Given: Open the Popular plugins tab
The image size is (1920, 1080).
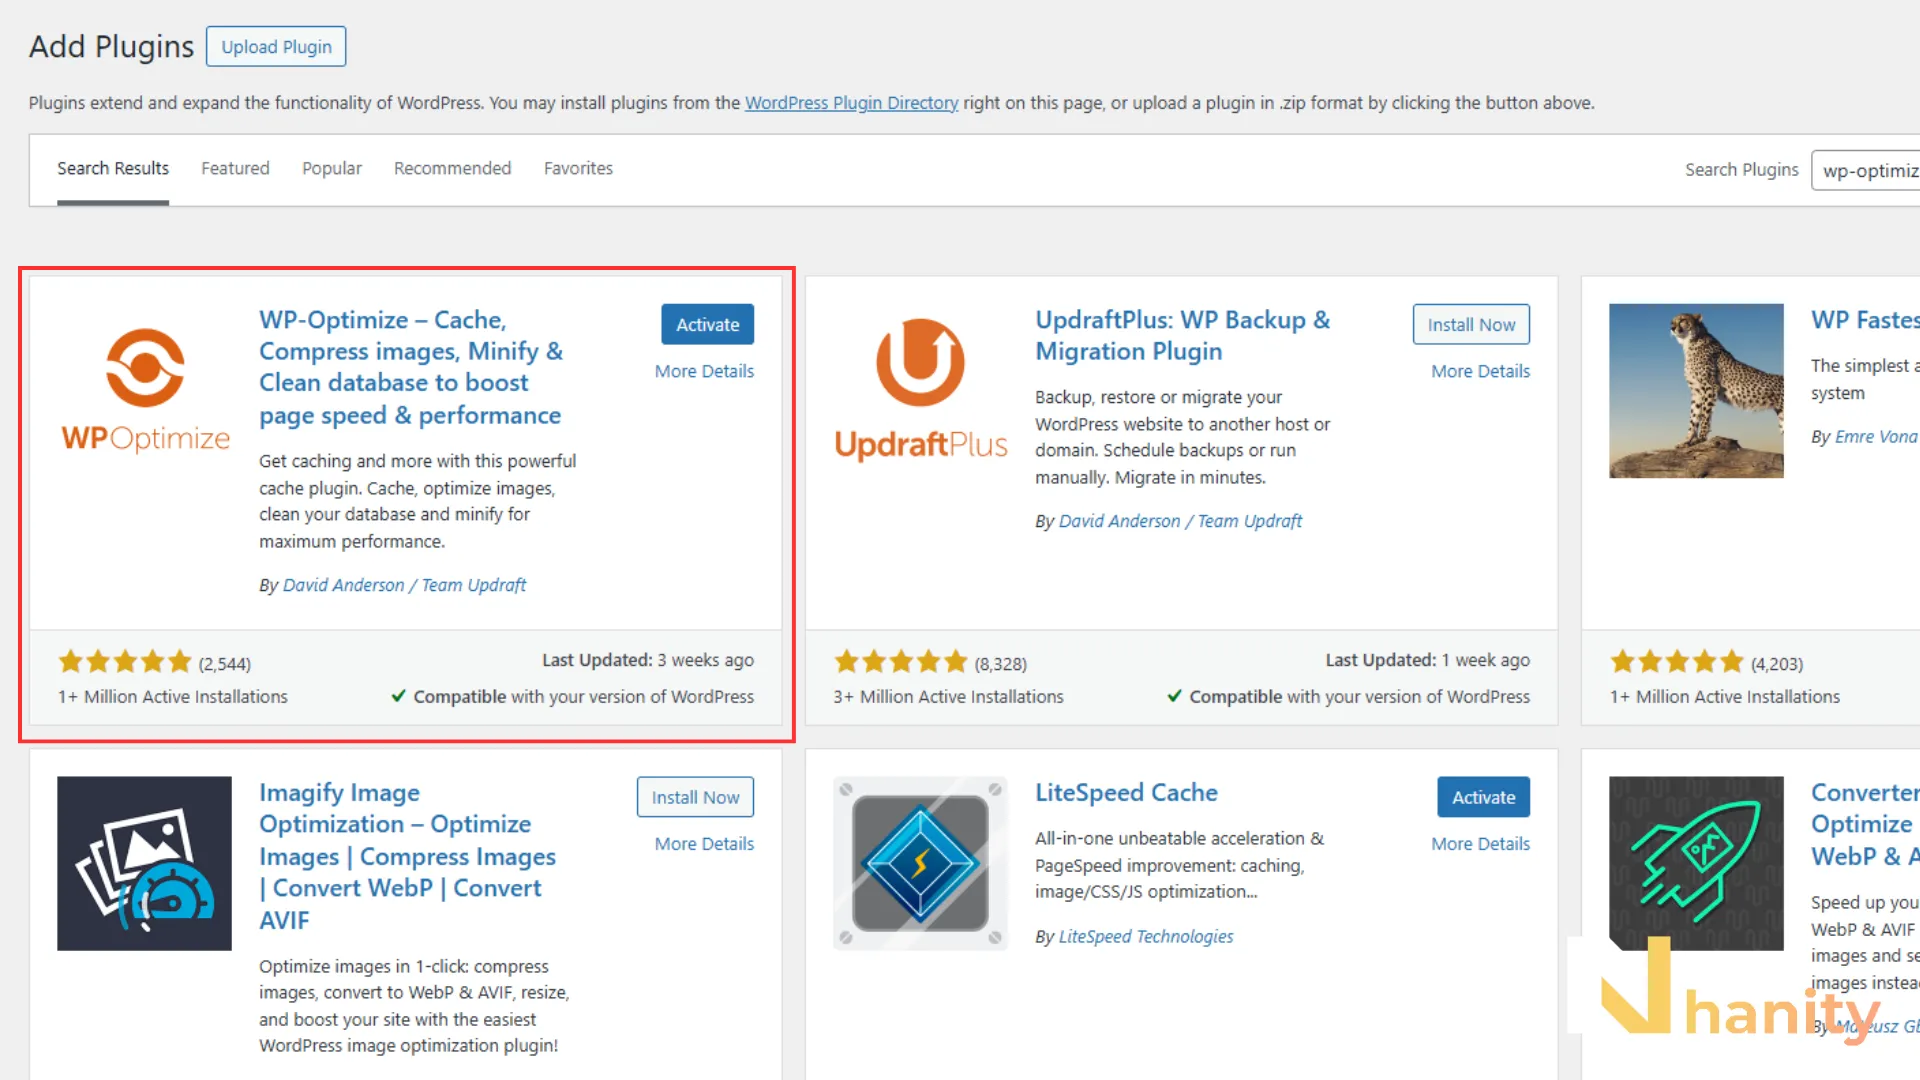Looking at the screenshot, I should point(332,169).
